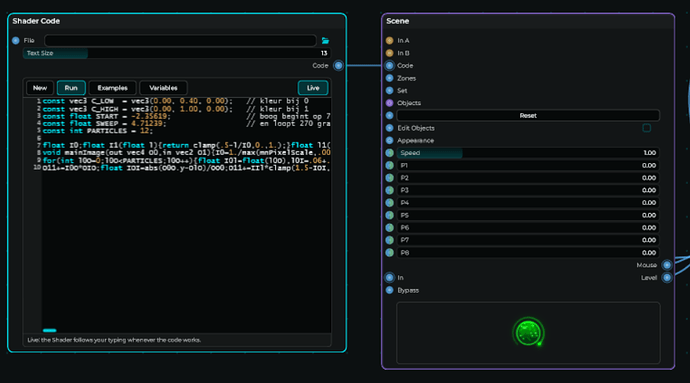This screenshot has height=383, width=690.
Task: Click code line 4 defining SWEEP
Action: point(187,124)
